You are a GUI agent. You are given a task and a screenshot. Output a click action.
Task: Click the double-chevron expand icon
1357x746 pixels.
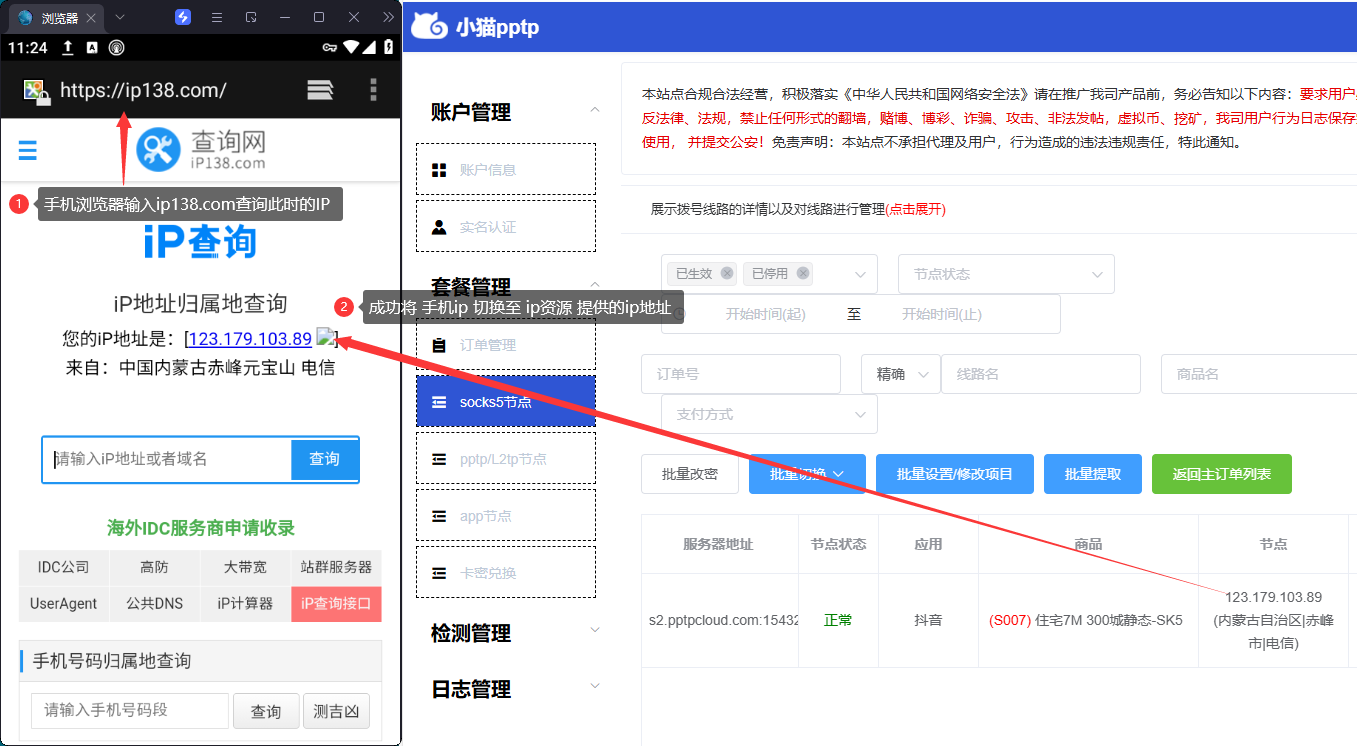[x=388, y=17]
